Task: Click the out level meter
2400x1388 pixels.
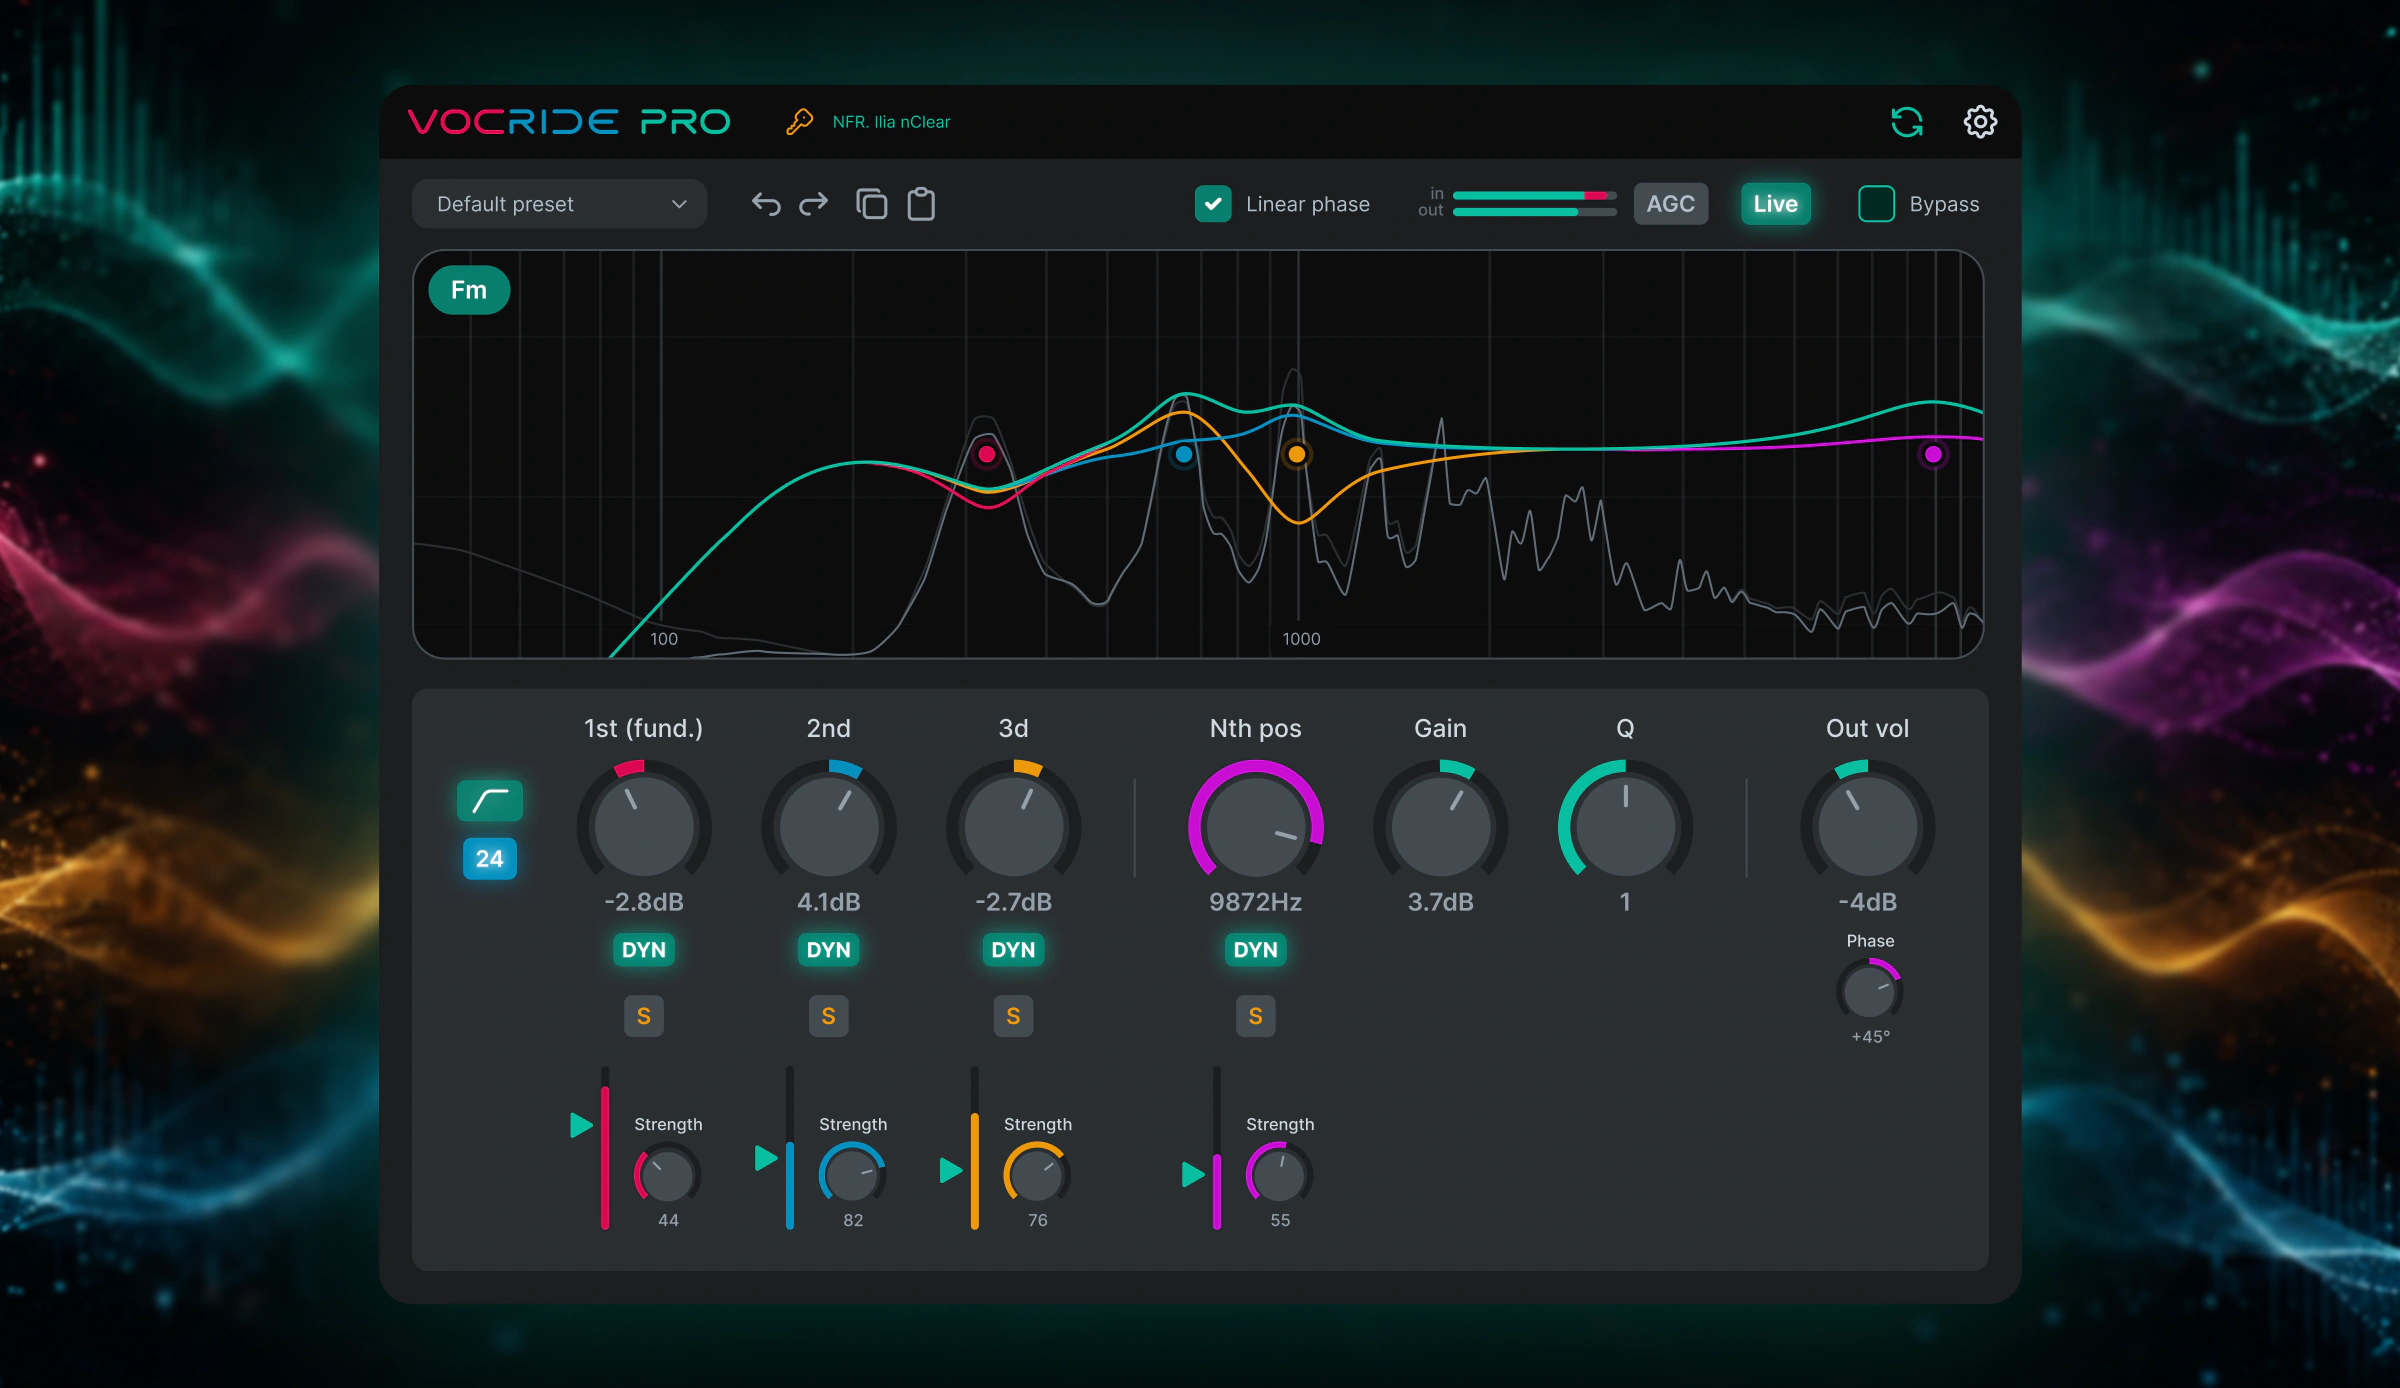Action: (x=1534, y=212)
